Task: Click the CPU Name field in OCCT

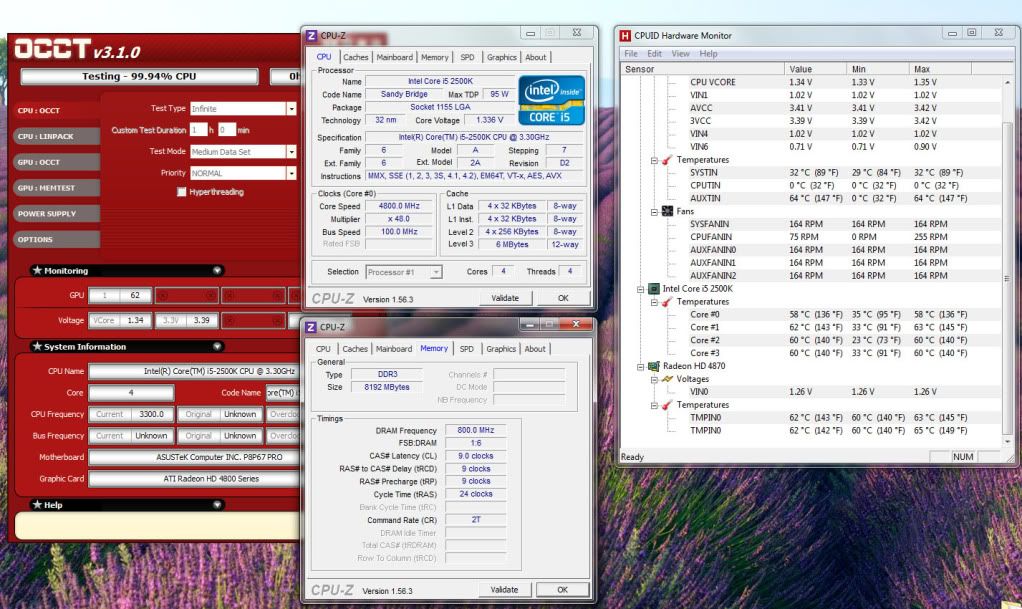Action: tap(194, 371)
